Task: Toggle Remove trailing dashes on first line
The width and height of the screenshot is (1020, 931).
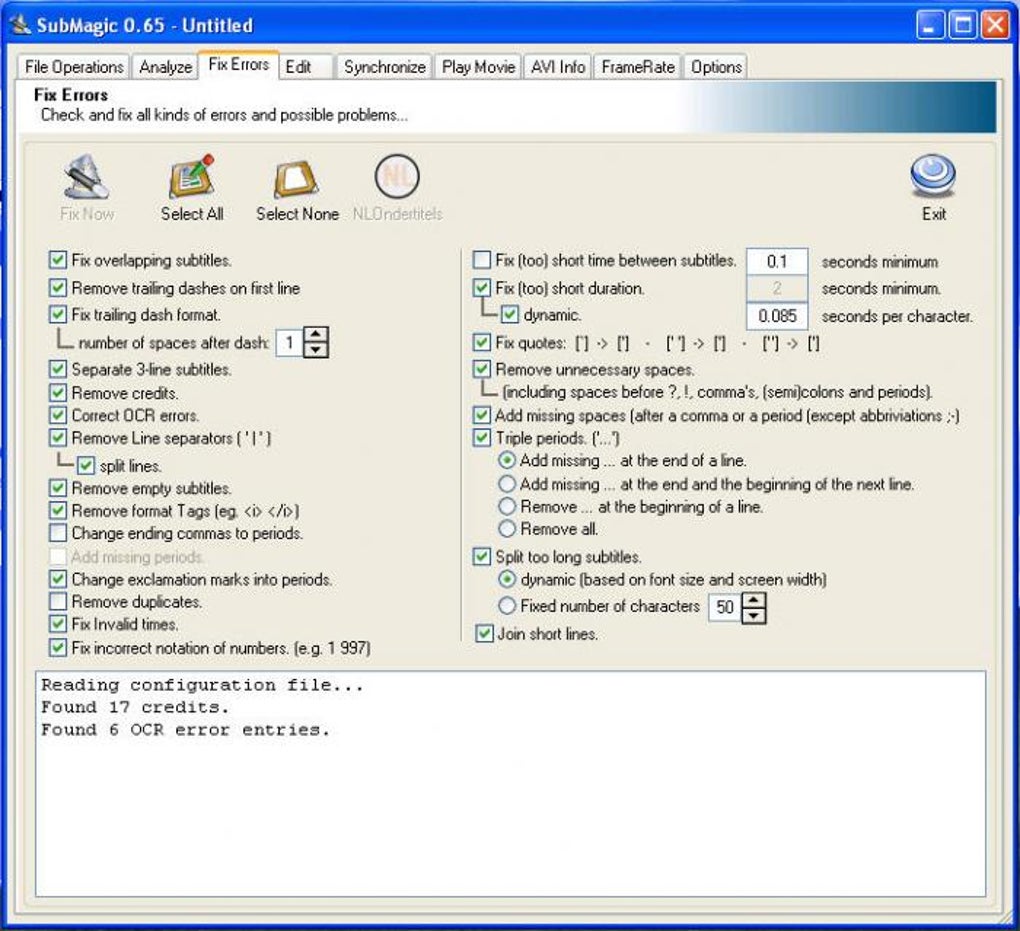Action: coord(58,288)
